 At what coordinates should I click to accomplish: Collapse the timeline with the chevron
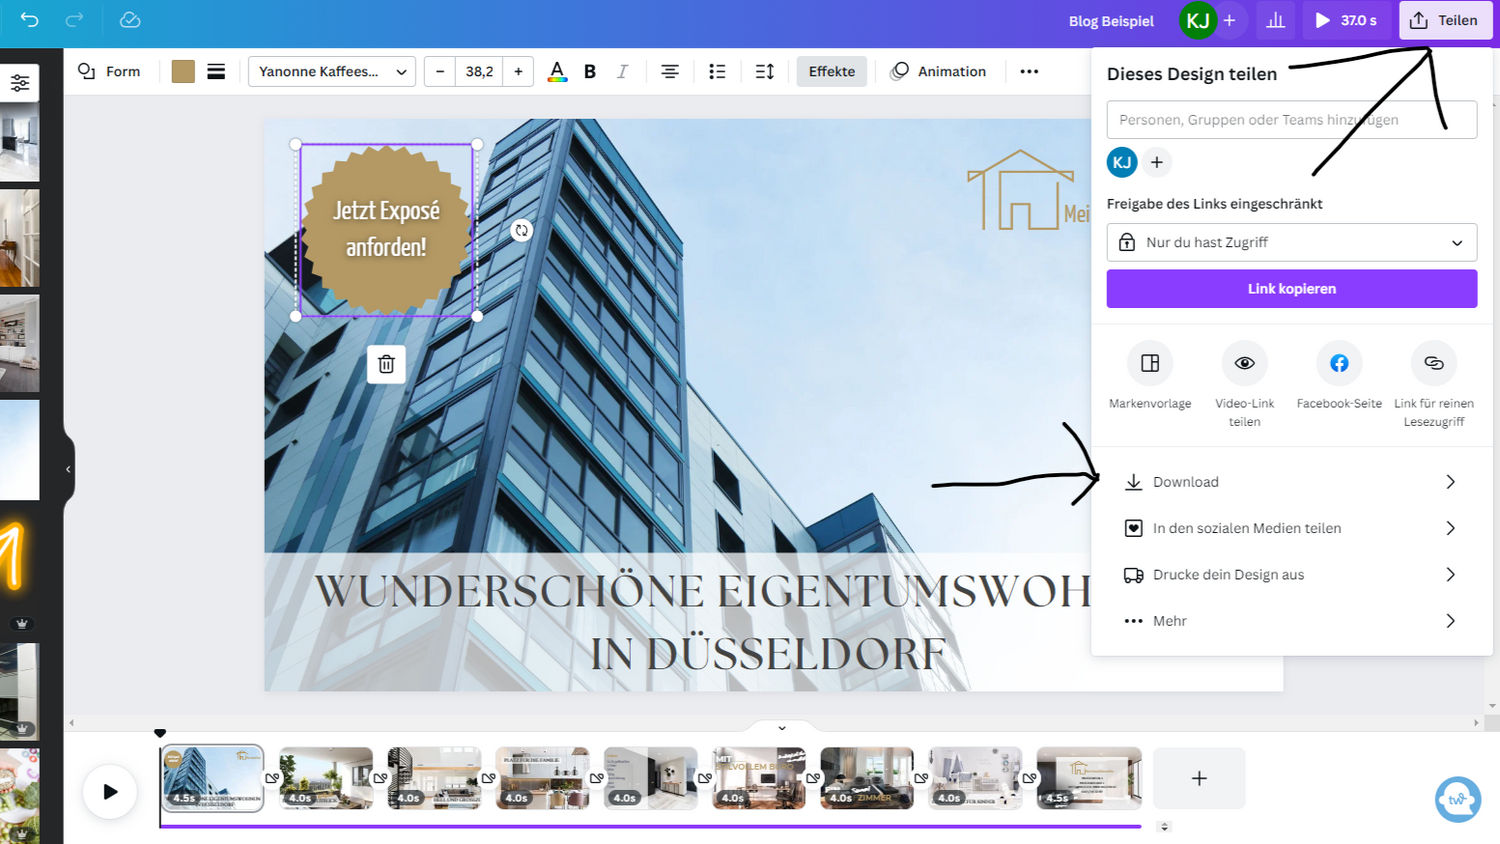782,728
